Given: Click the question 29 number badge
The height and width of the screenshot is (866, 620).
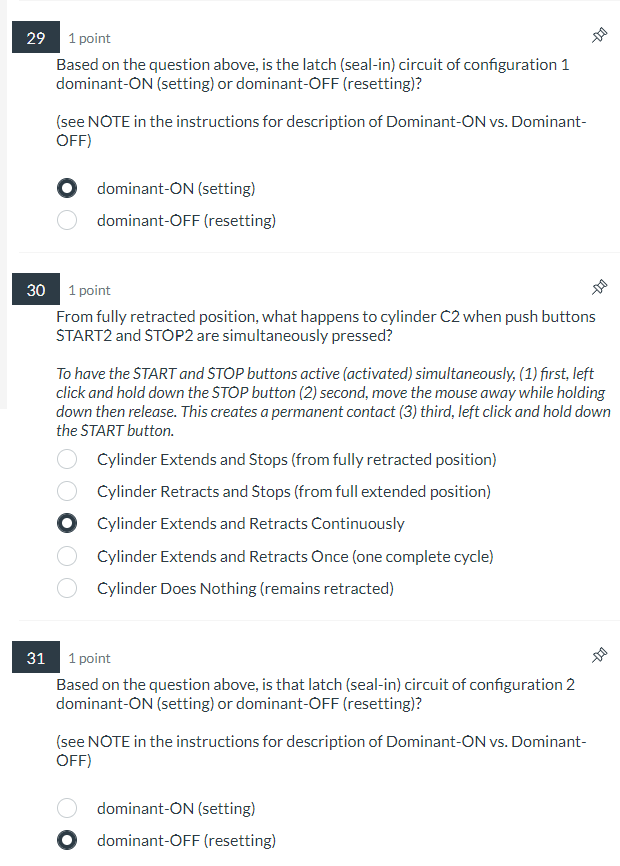Looking at the screenshot, I should 35,37.
